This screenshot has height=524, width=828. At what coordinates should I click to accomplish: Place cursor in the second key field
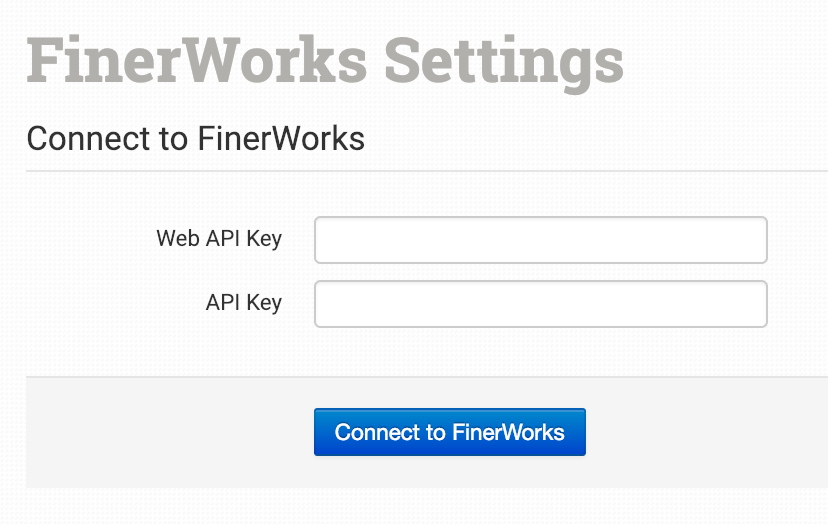[x=540, y=304]
